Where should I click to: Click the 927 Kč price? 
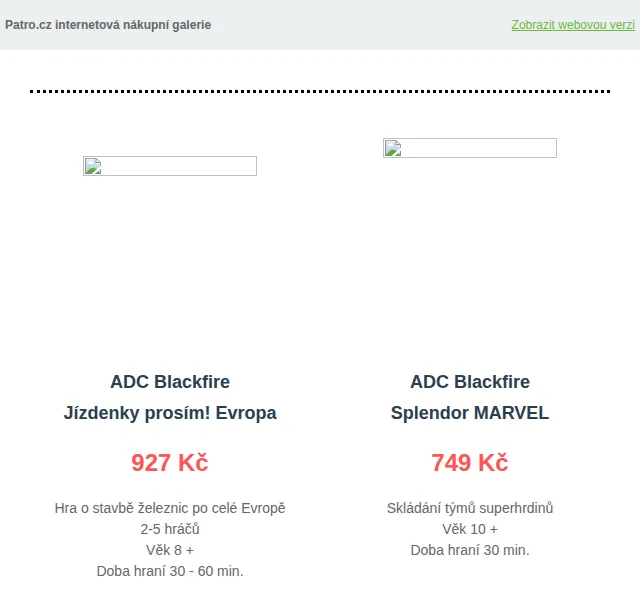coord(170,463)
